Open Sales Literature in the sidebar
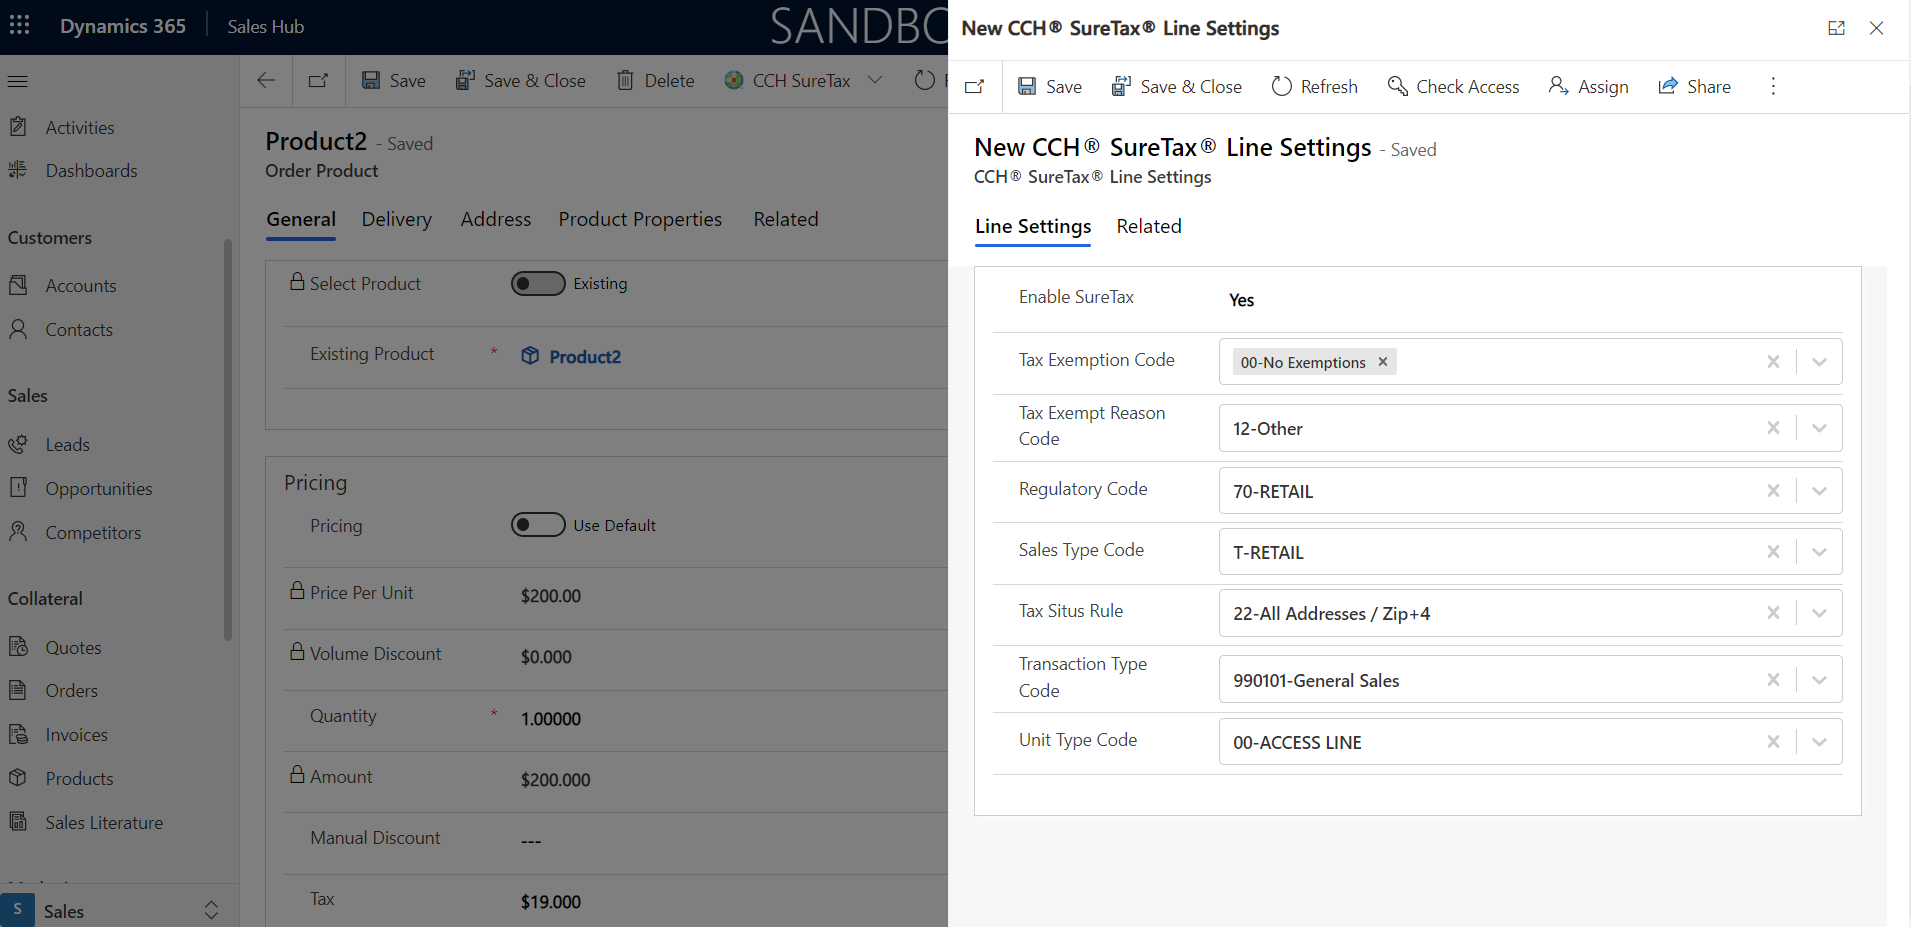This screenshot has height=927, width=1911. [104, 823]
